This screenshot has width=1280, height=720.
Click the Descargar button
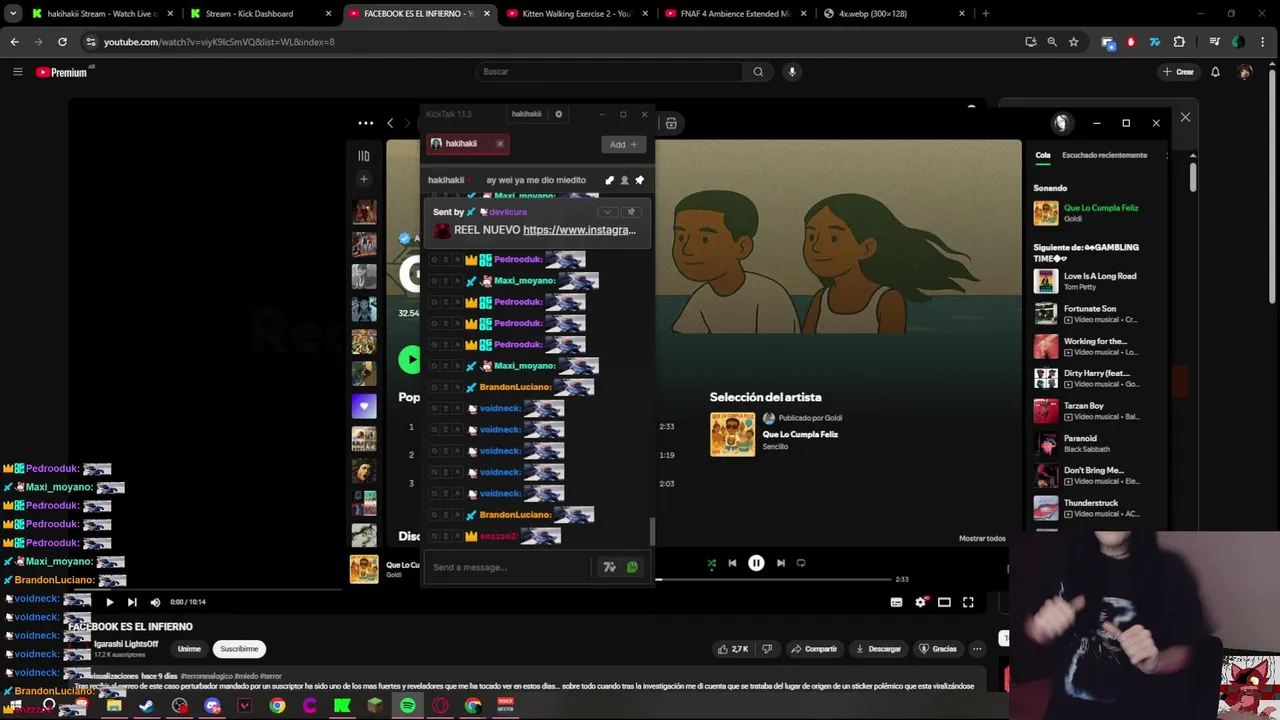[x=878, y=649]
